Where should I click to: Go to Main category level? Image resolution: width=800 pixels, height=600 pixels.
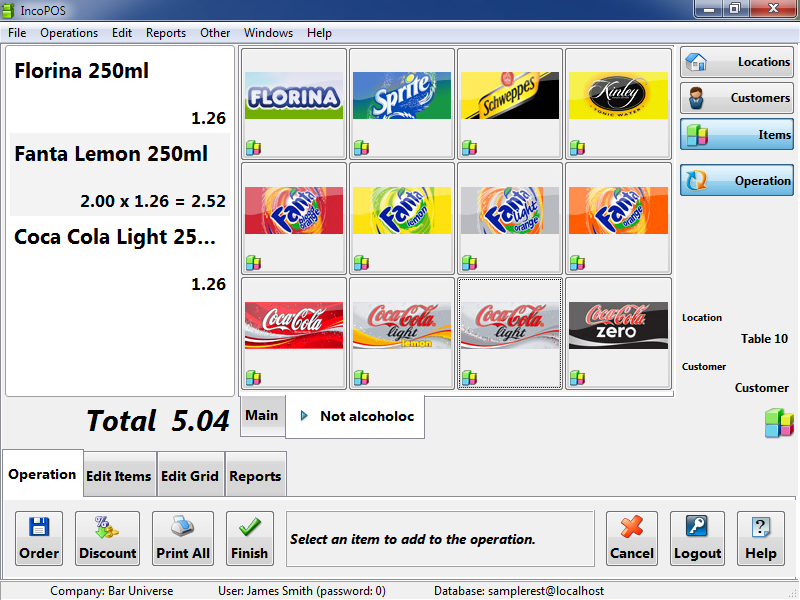click(262, 416)
